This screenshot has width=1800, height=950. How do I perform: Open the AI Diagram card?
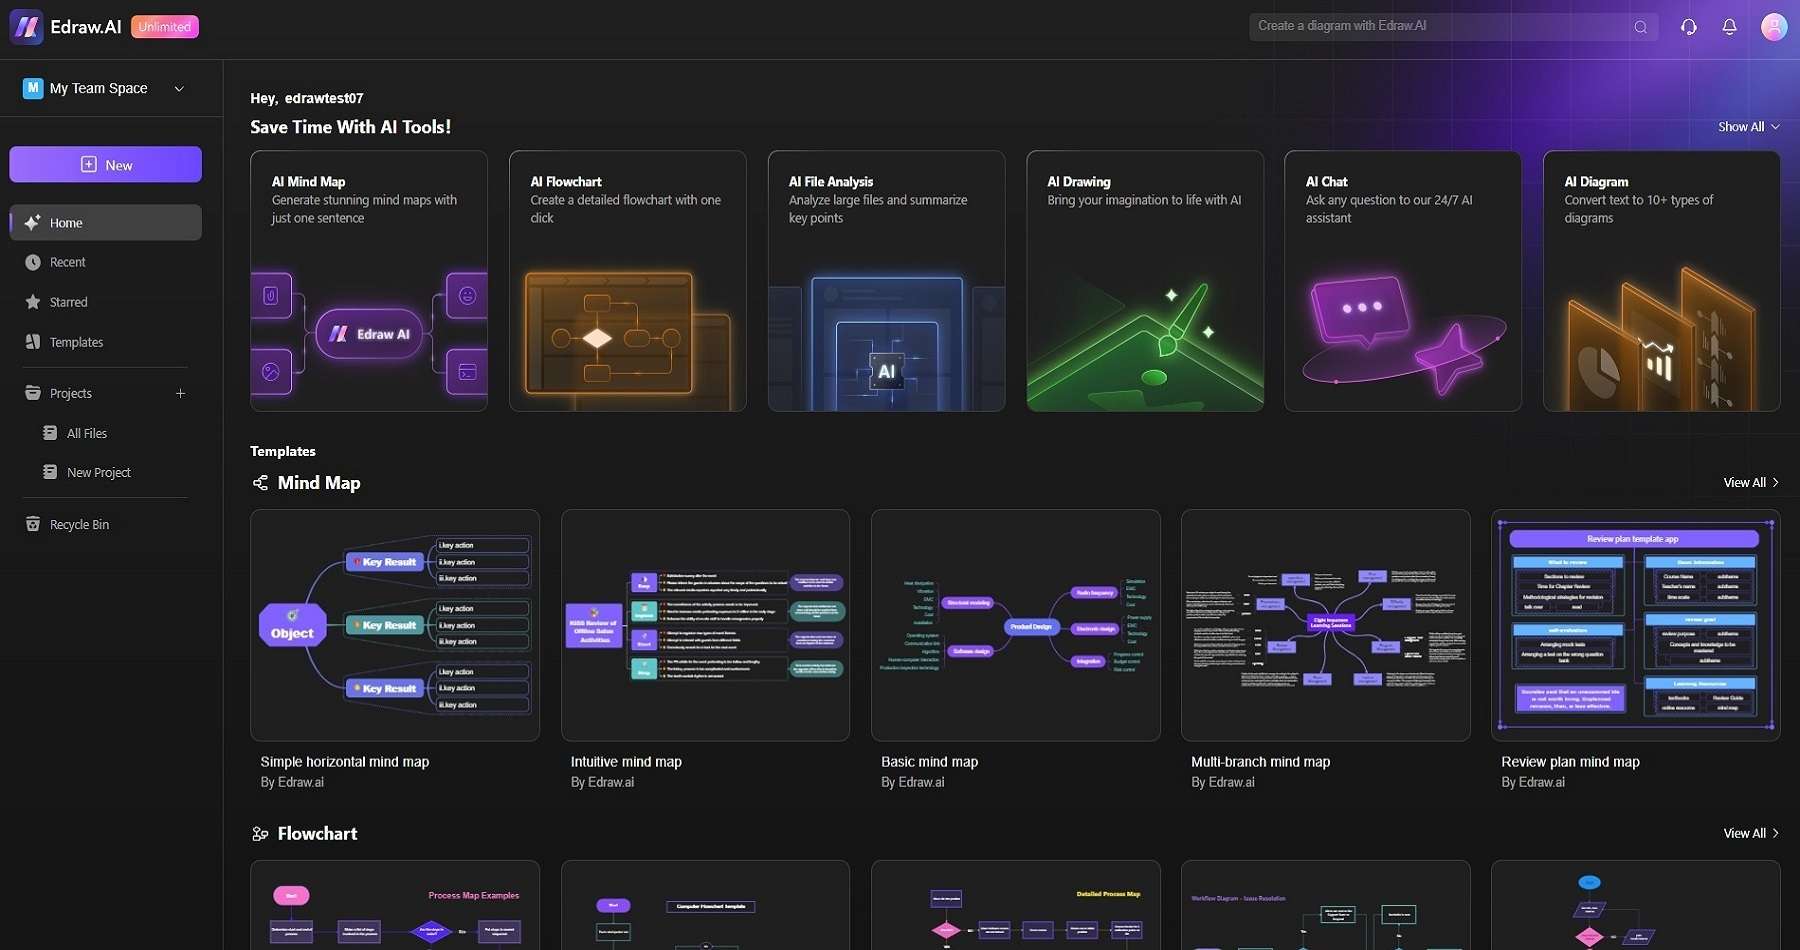tap(1662, 281)
